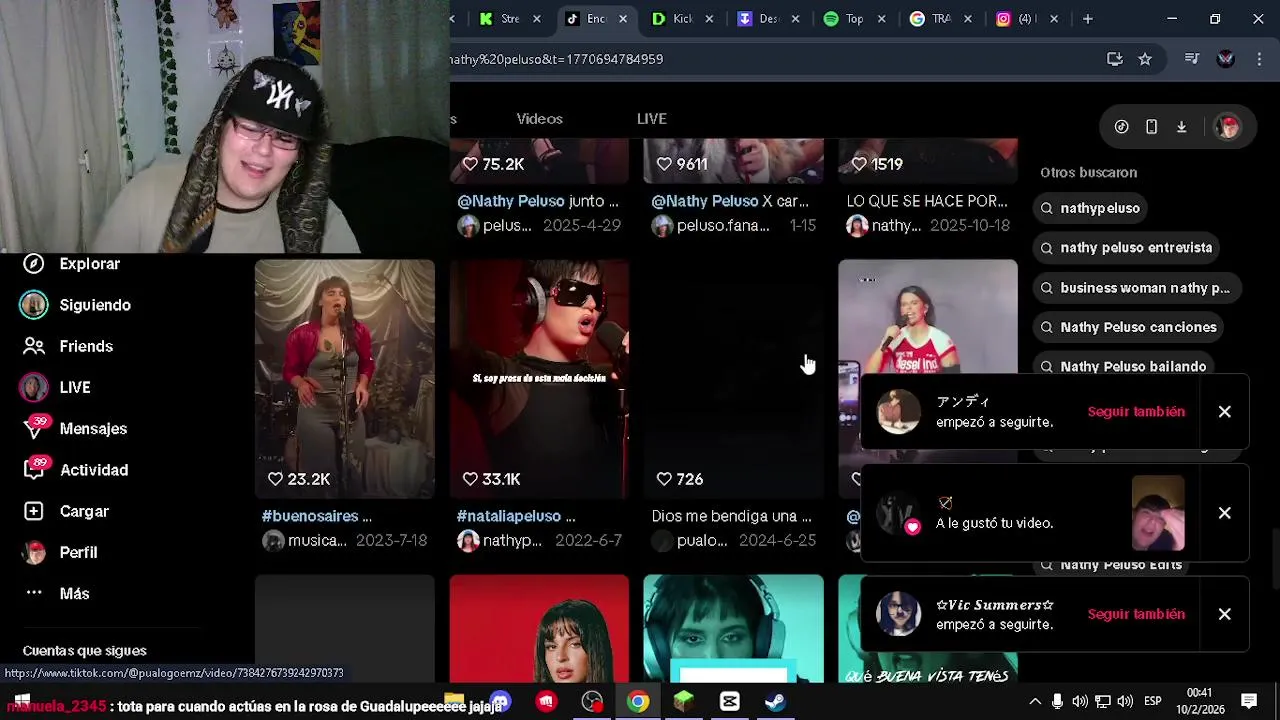
Task: Open the media control toolbar icon
Action: pyautogui.click(x=1191, y=59)
